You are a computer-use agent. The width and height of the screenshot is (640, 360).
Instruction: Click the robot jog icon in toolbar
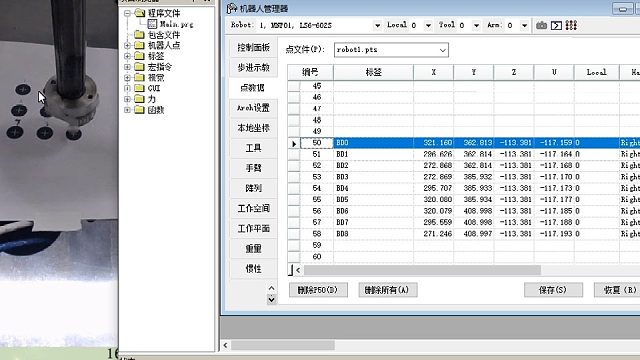[x=542, y=25]
